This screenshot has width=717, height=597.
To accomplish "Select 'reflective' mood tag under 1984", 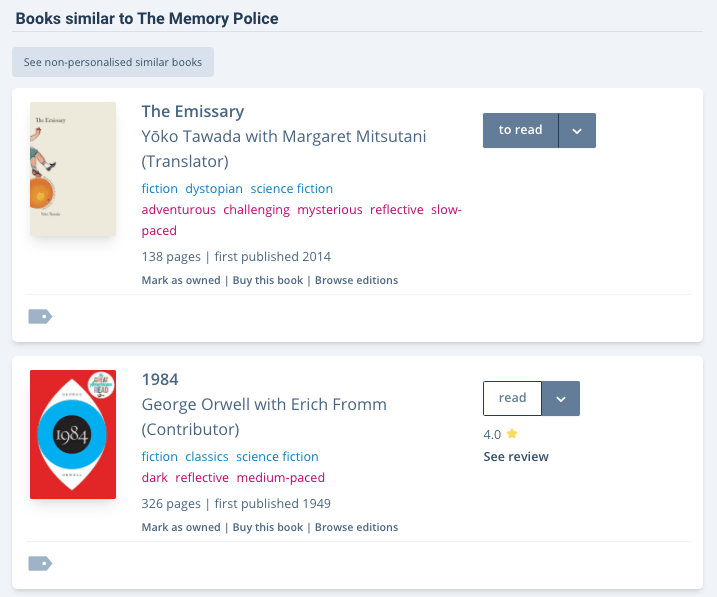I will pos(202,478).
